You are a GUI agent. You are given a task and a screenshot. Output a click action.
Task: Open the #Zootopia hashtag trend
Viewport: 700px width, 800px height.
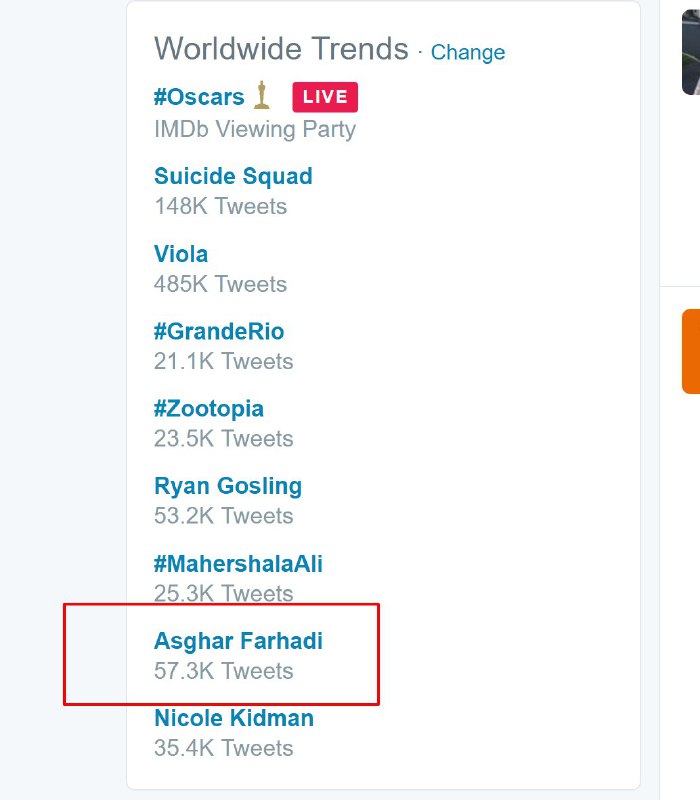pyautogui.click(x=209, y=409)
